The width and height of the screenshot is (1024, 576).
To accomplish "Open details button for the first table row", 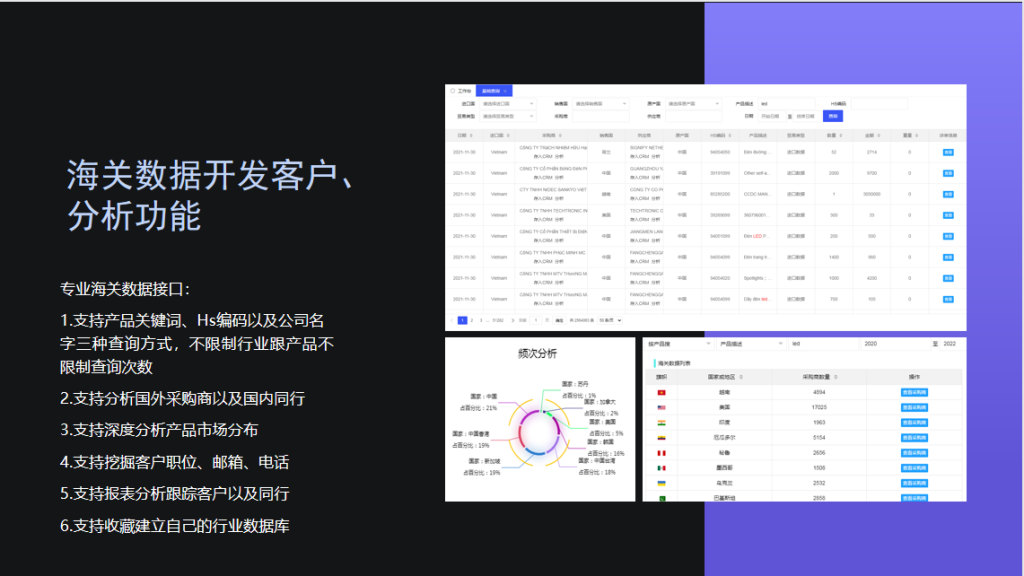I will coord(948,152).
